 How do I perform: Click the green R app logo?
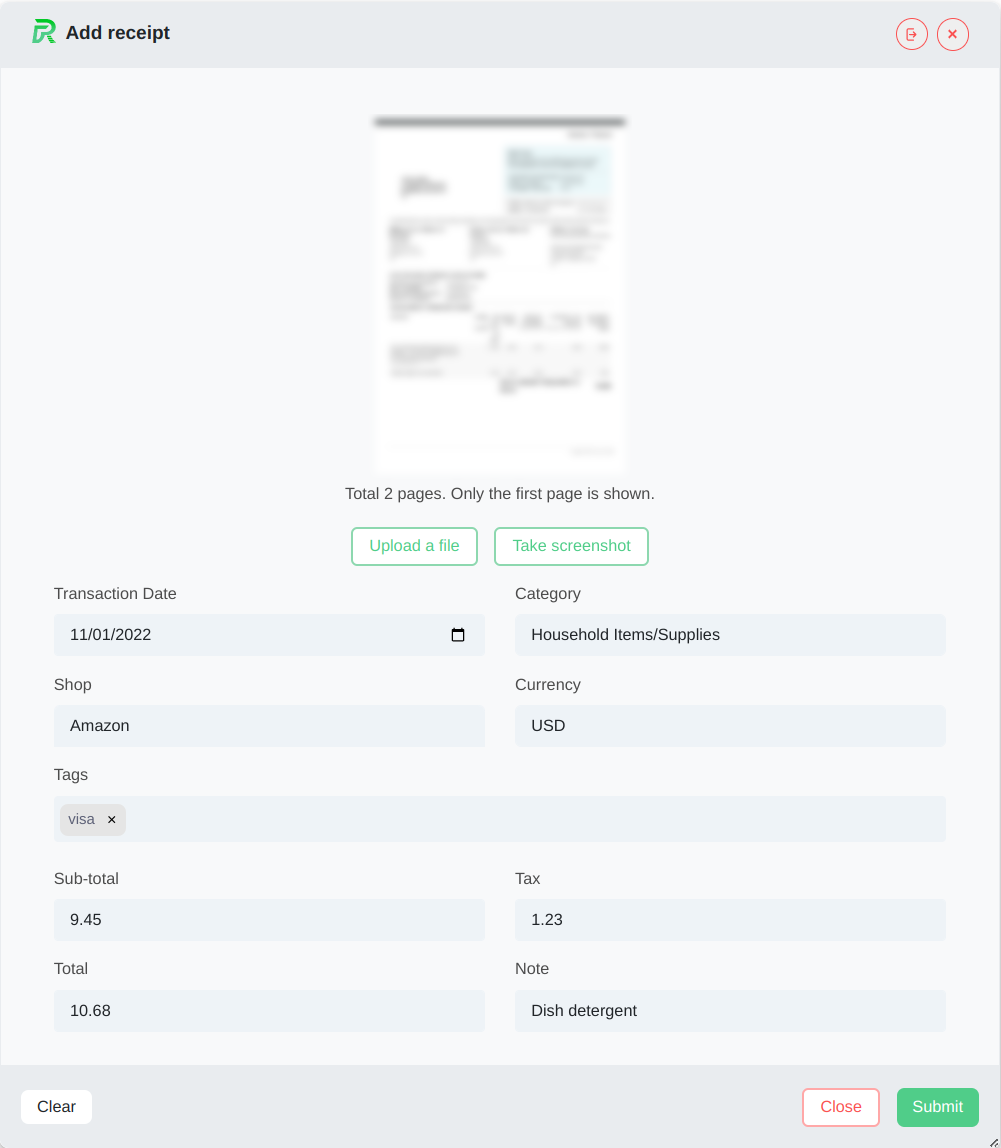pos(44,32)
